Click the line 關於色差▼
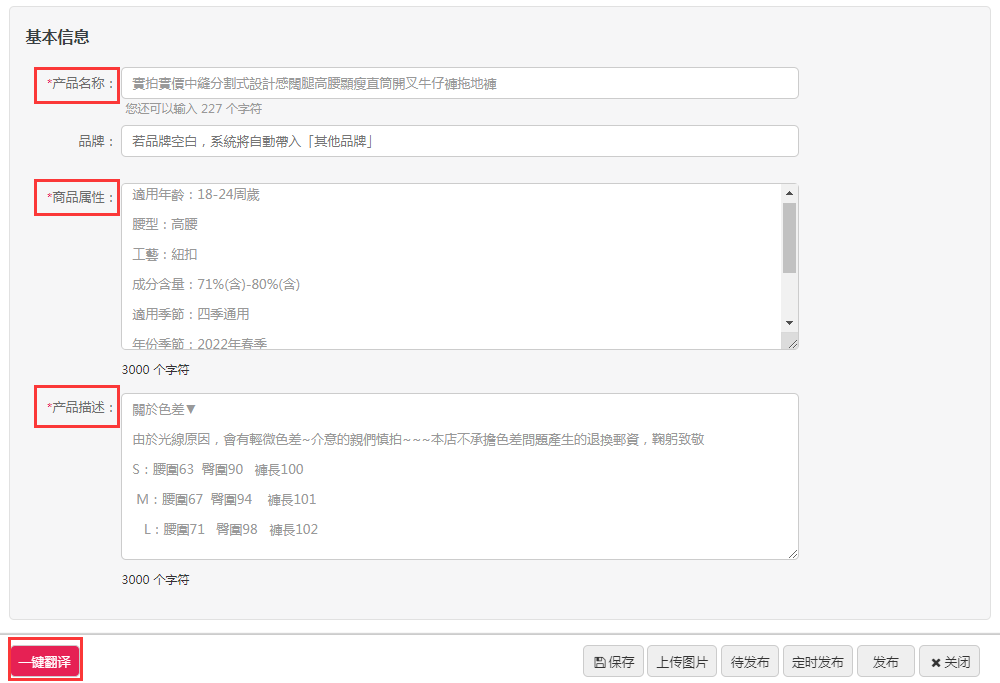Viewport: 1000px width, 683px height. point(164,409)
